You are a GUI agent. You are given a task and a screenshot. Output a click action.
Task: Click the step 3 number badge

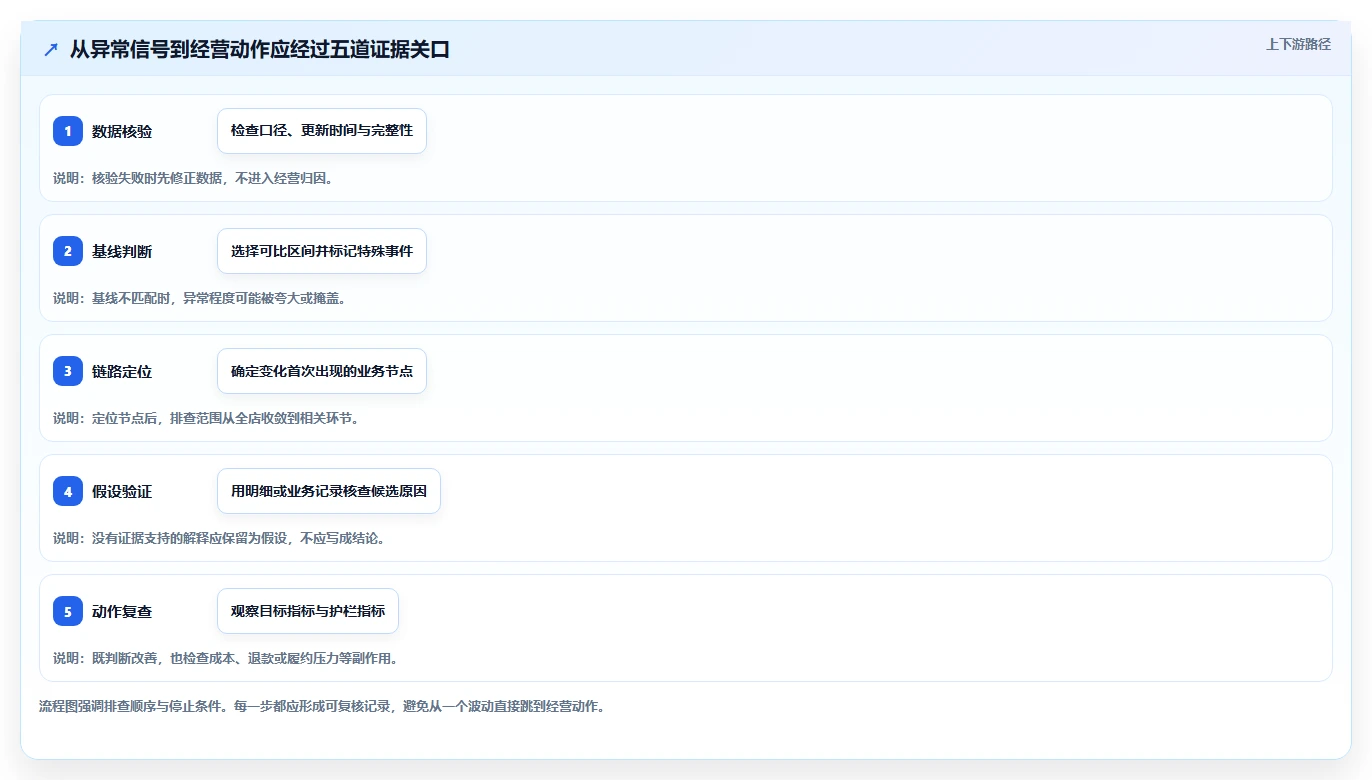click(x=68, y=371)
